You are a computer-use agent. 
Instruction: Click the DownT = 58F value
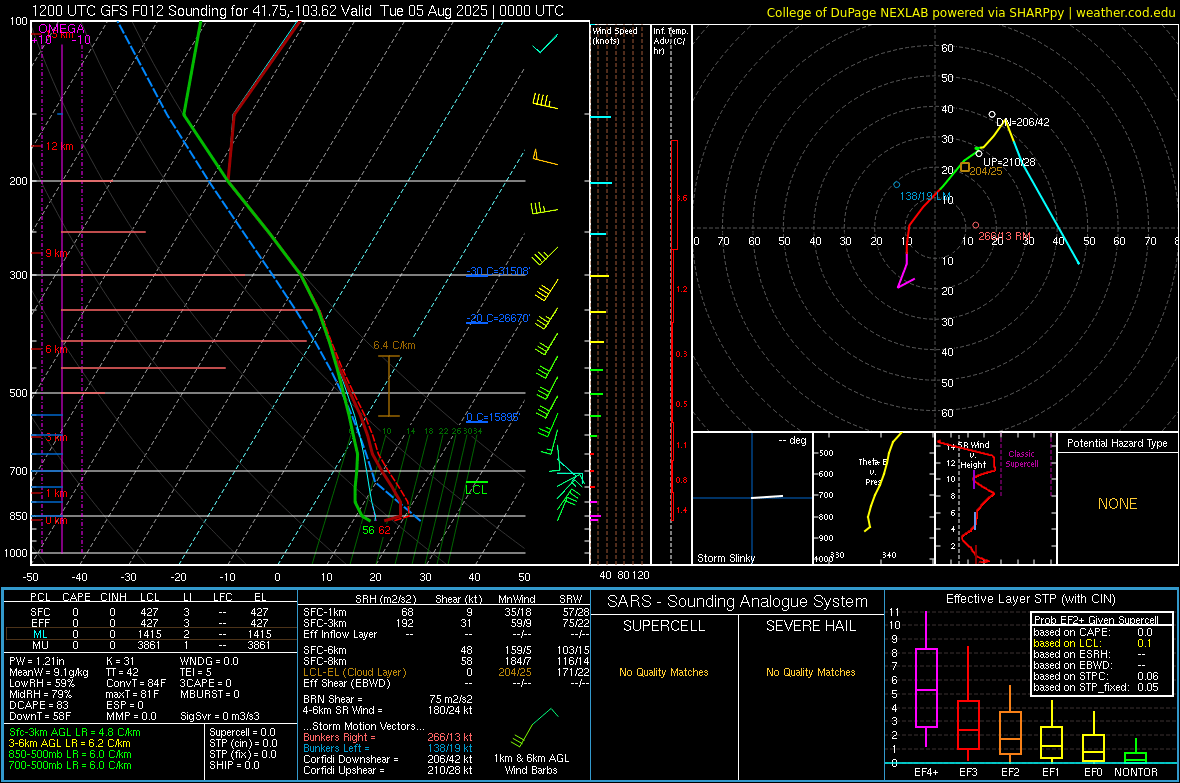(x=40, y=717)
